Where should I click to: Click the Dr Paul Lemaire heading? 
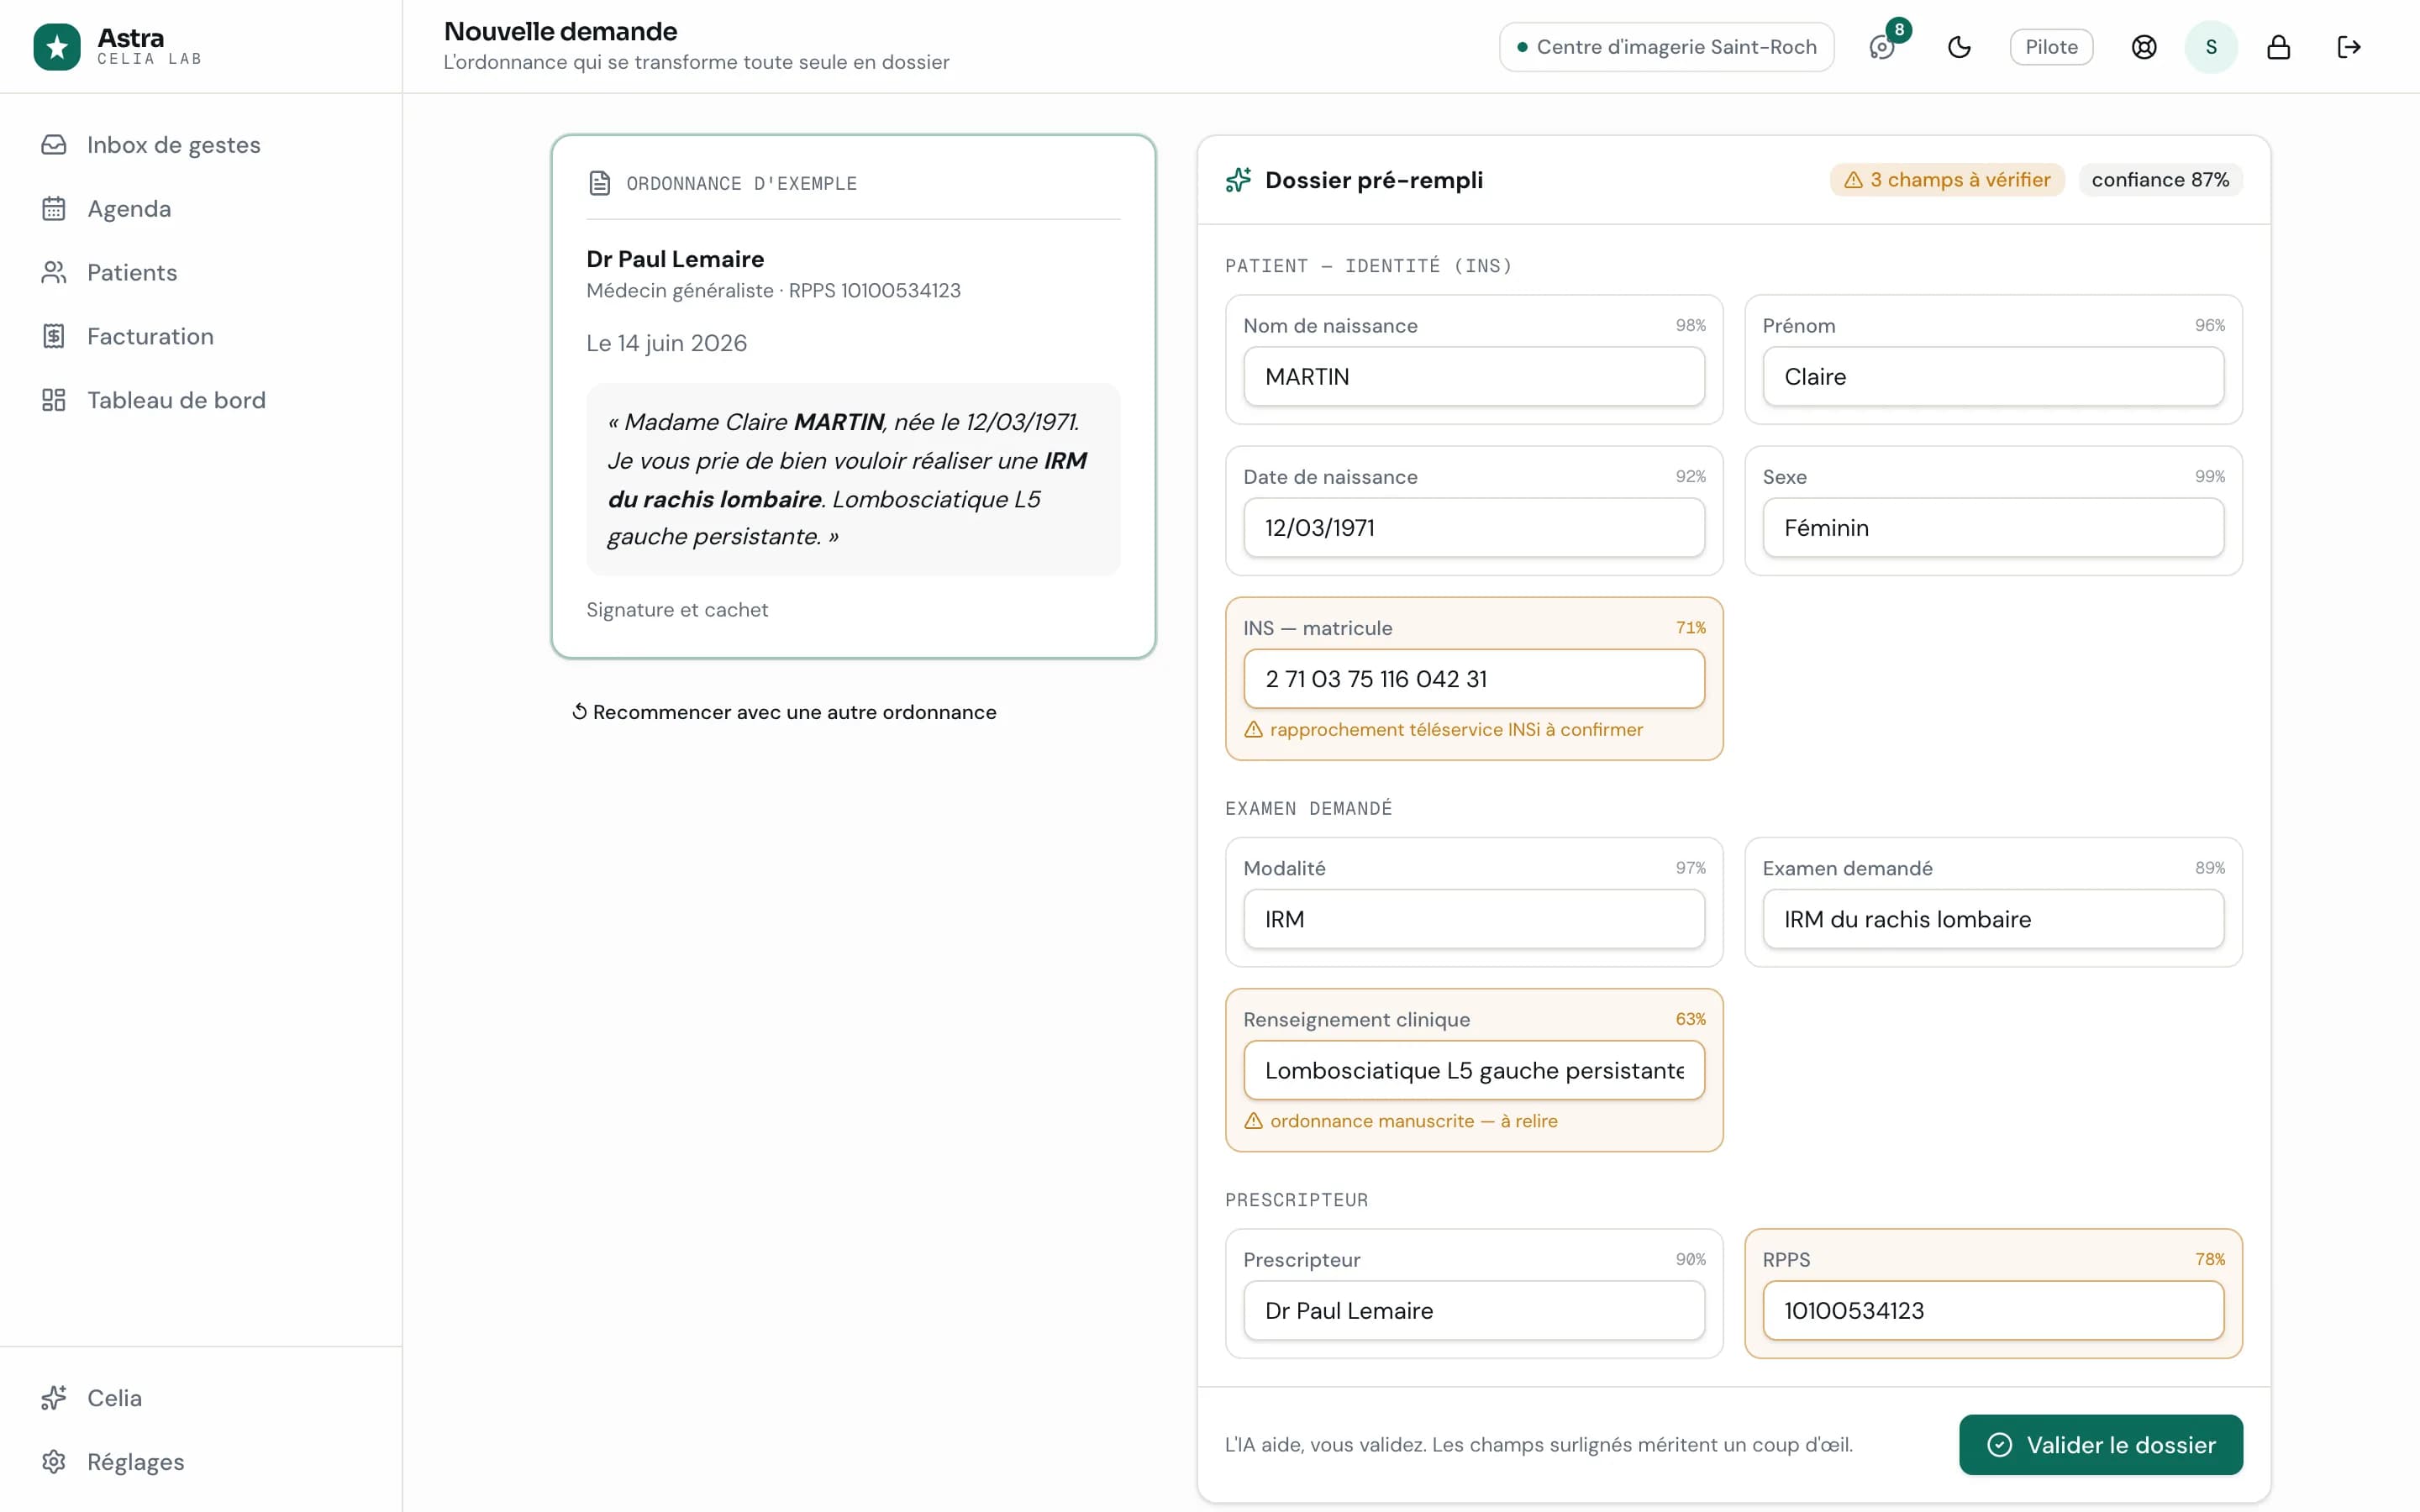pyautogui.click(x=675, y=259)
